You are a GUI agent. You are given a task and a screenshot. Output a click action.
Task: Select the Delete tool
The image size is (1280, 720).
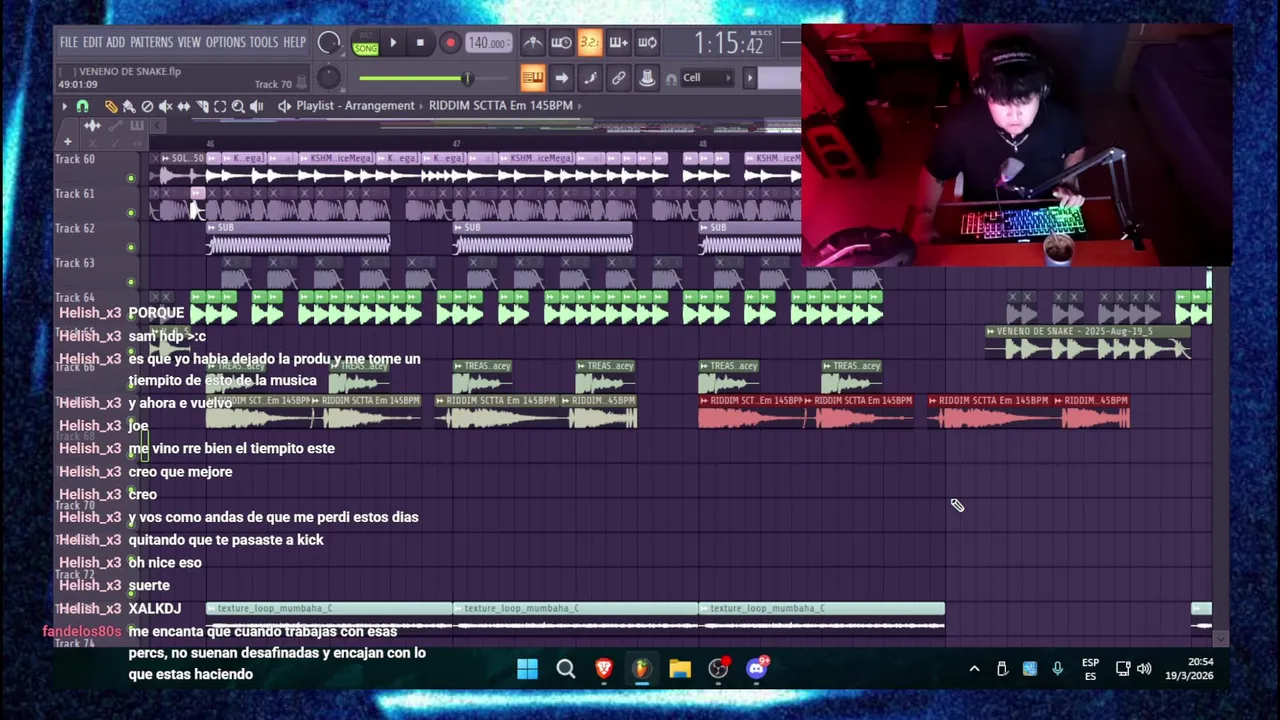(x=147, y=106)
